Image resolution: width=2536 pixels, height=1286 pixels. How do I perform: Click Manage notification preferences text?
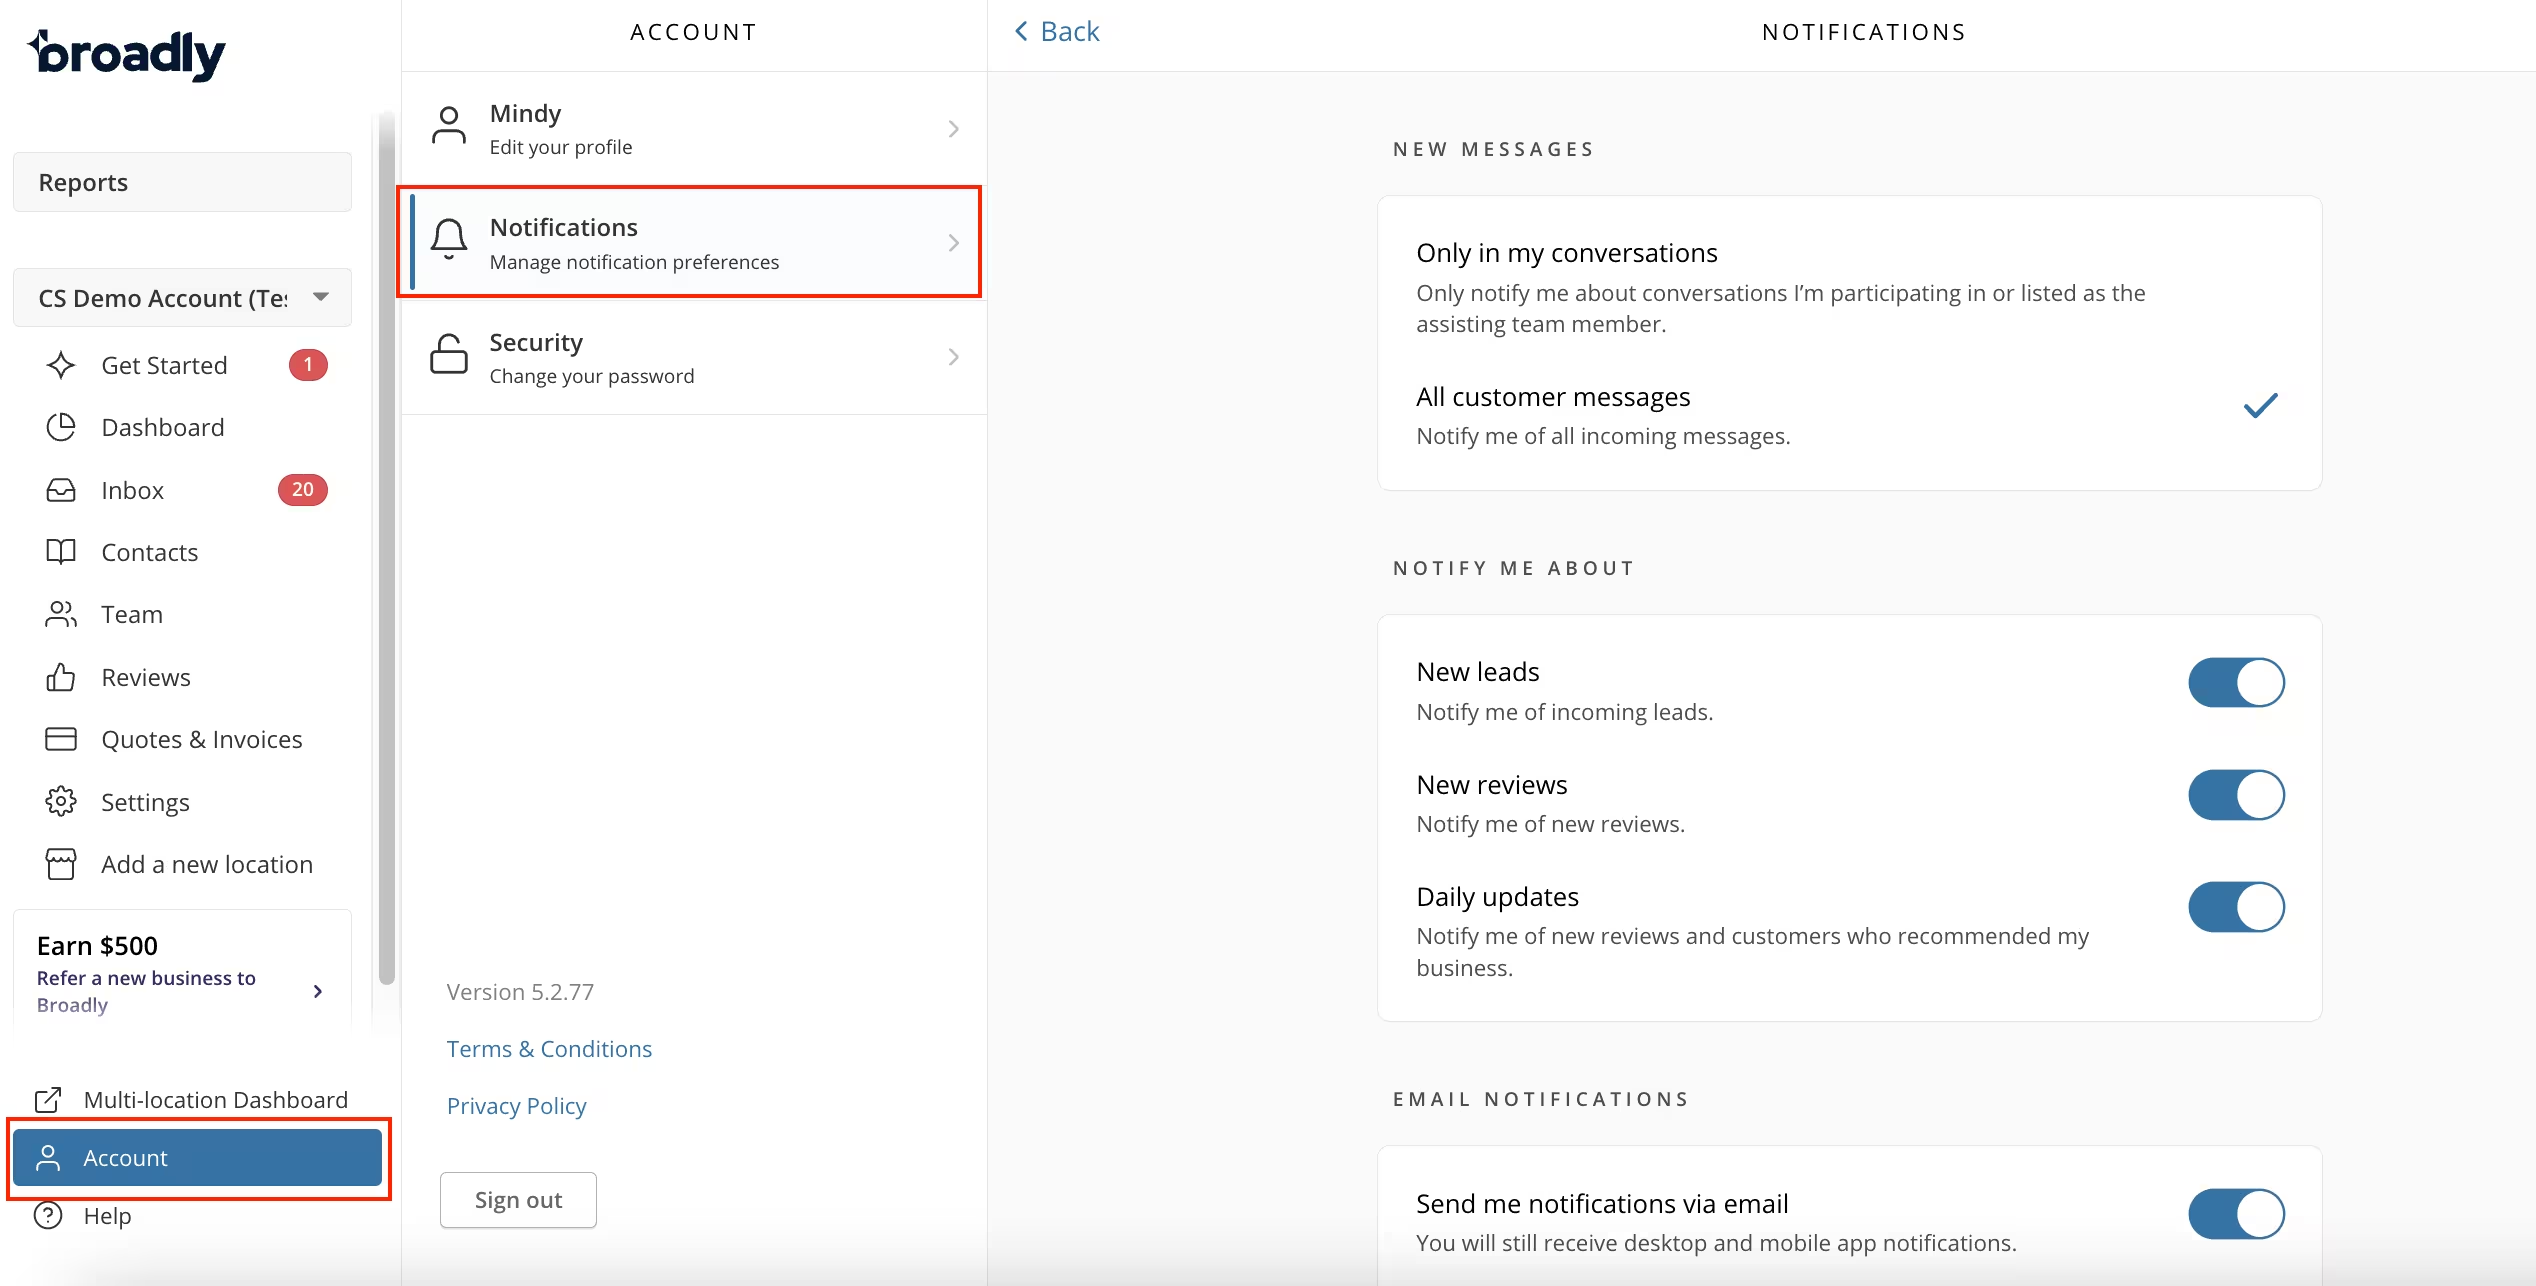tap(634, 262)
